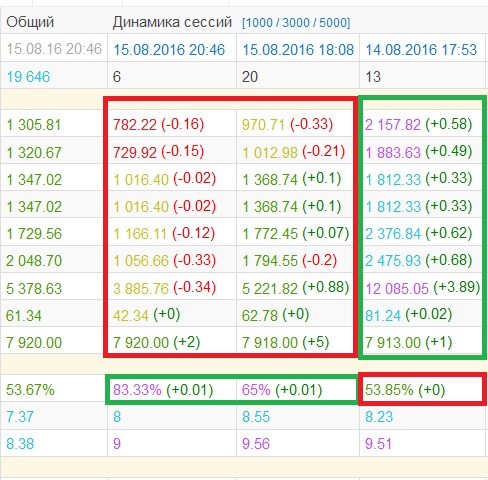The height and width of the screenshot is (480, 488).
Task: Select win rate 53.85% (+0)
Action: point(405,390)
